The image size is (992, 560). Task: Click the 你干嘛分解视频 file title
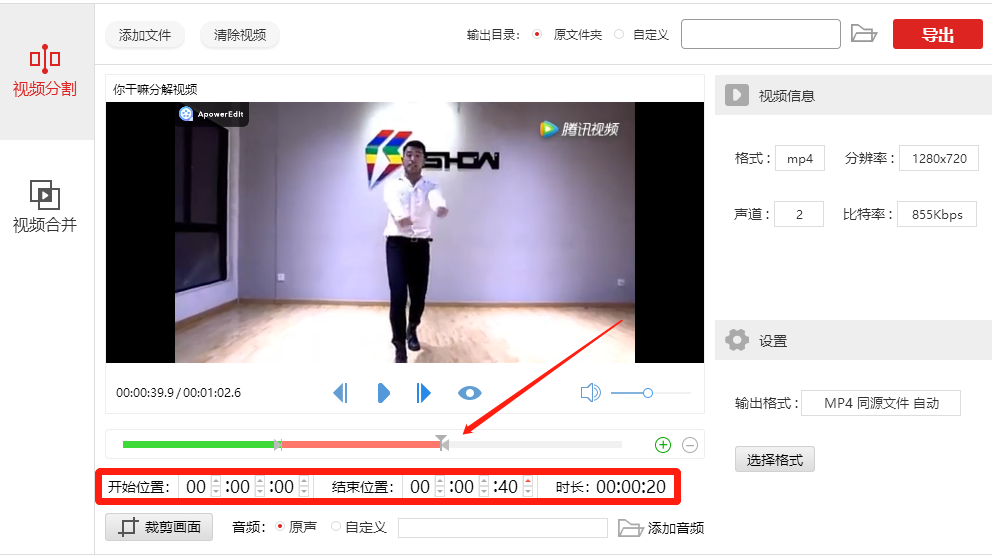point(155,89)
